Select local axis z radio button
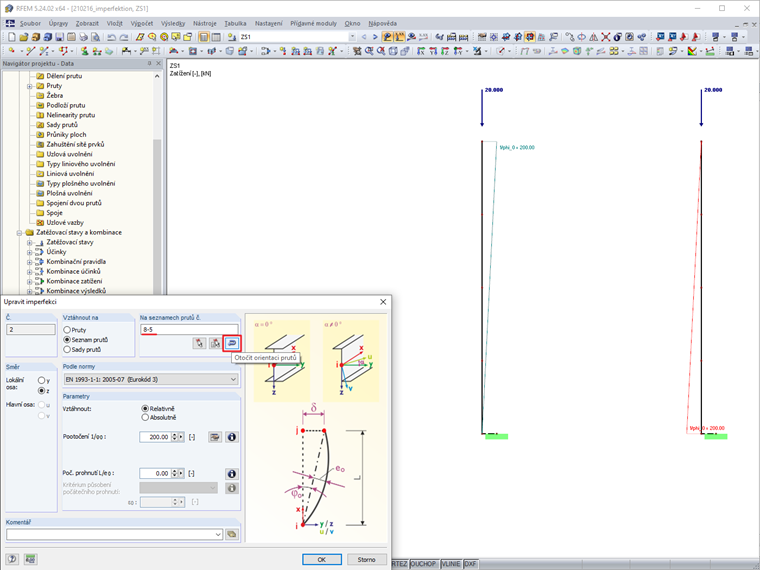760x570 pixels. click(41, 390)
